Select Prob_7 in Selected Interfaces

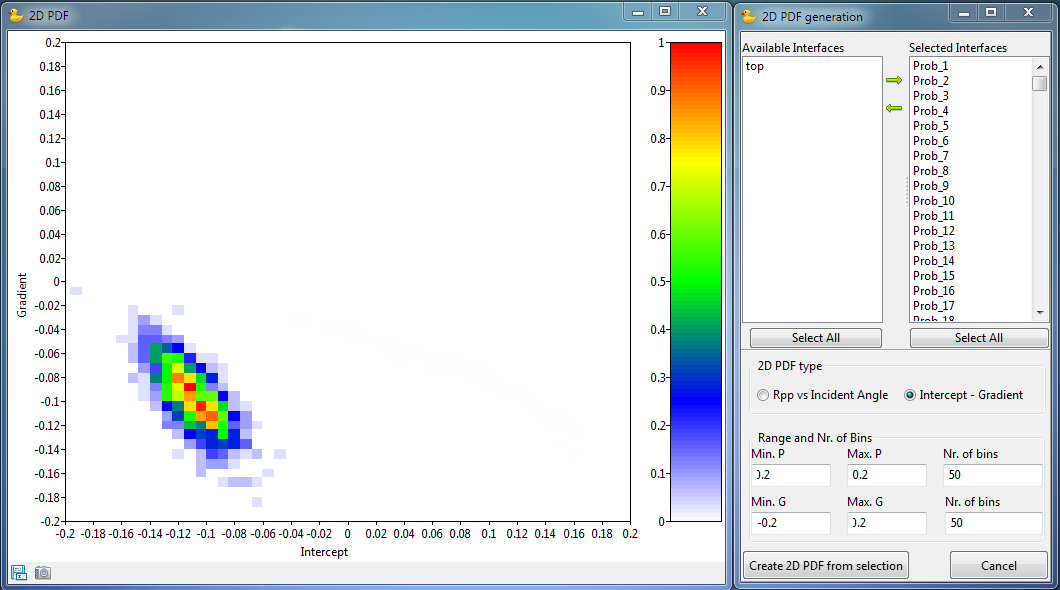click(x=930, y=155)
